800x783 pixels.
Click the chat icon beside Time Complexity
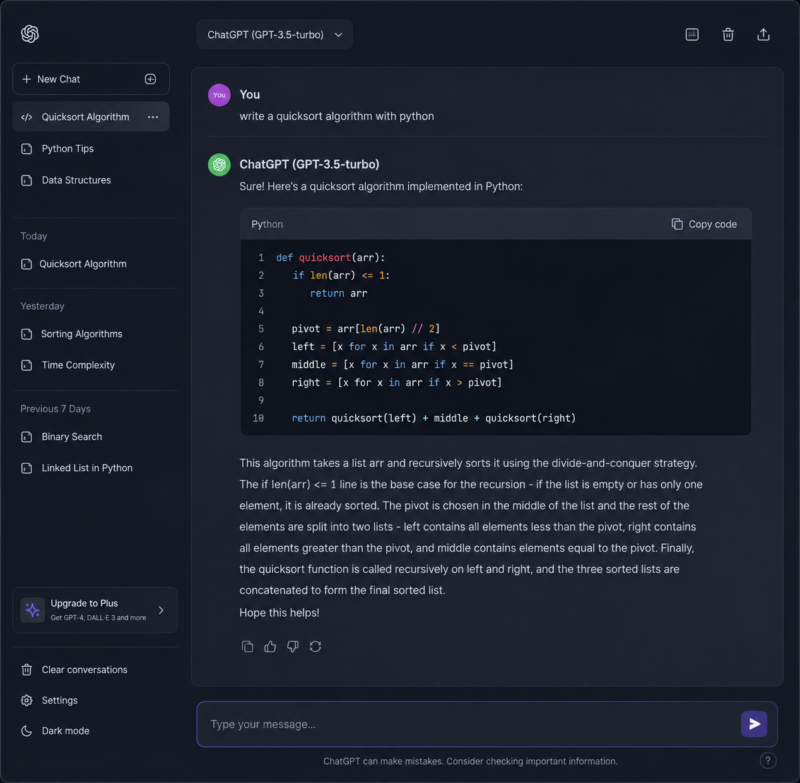(x=27, y=365)
